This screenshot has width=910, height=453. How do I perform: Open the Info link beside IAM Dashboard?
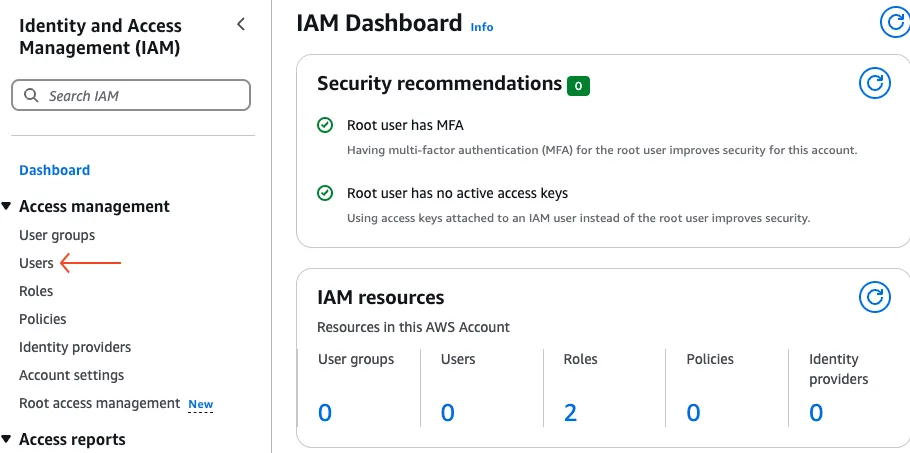tap(482, 27)
